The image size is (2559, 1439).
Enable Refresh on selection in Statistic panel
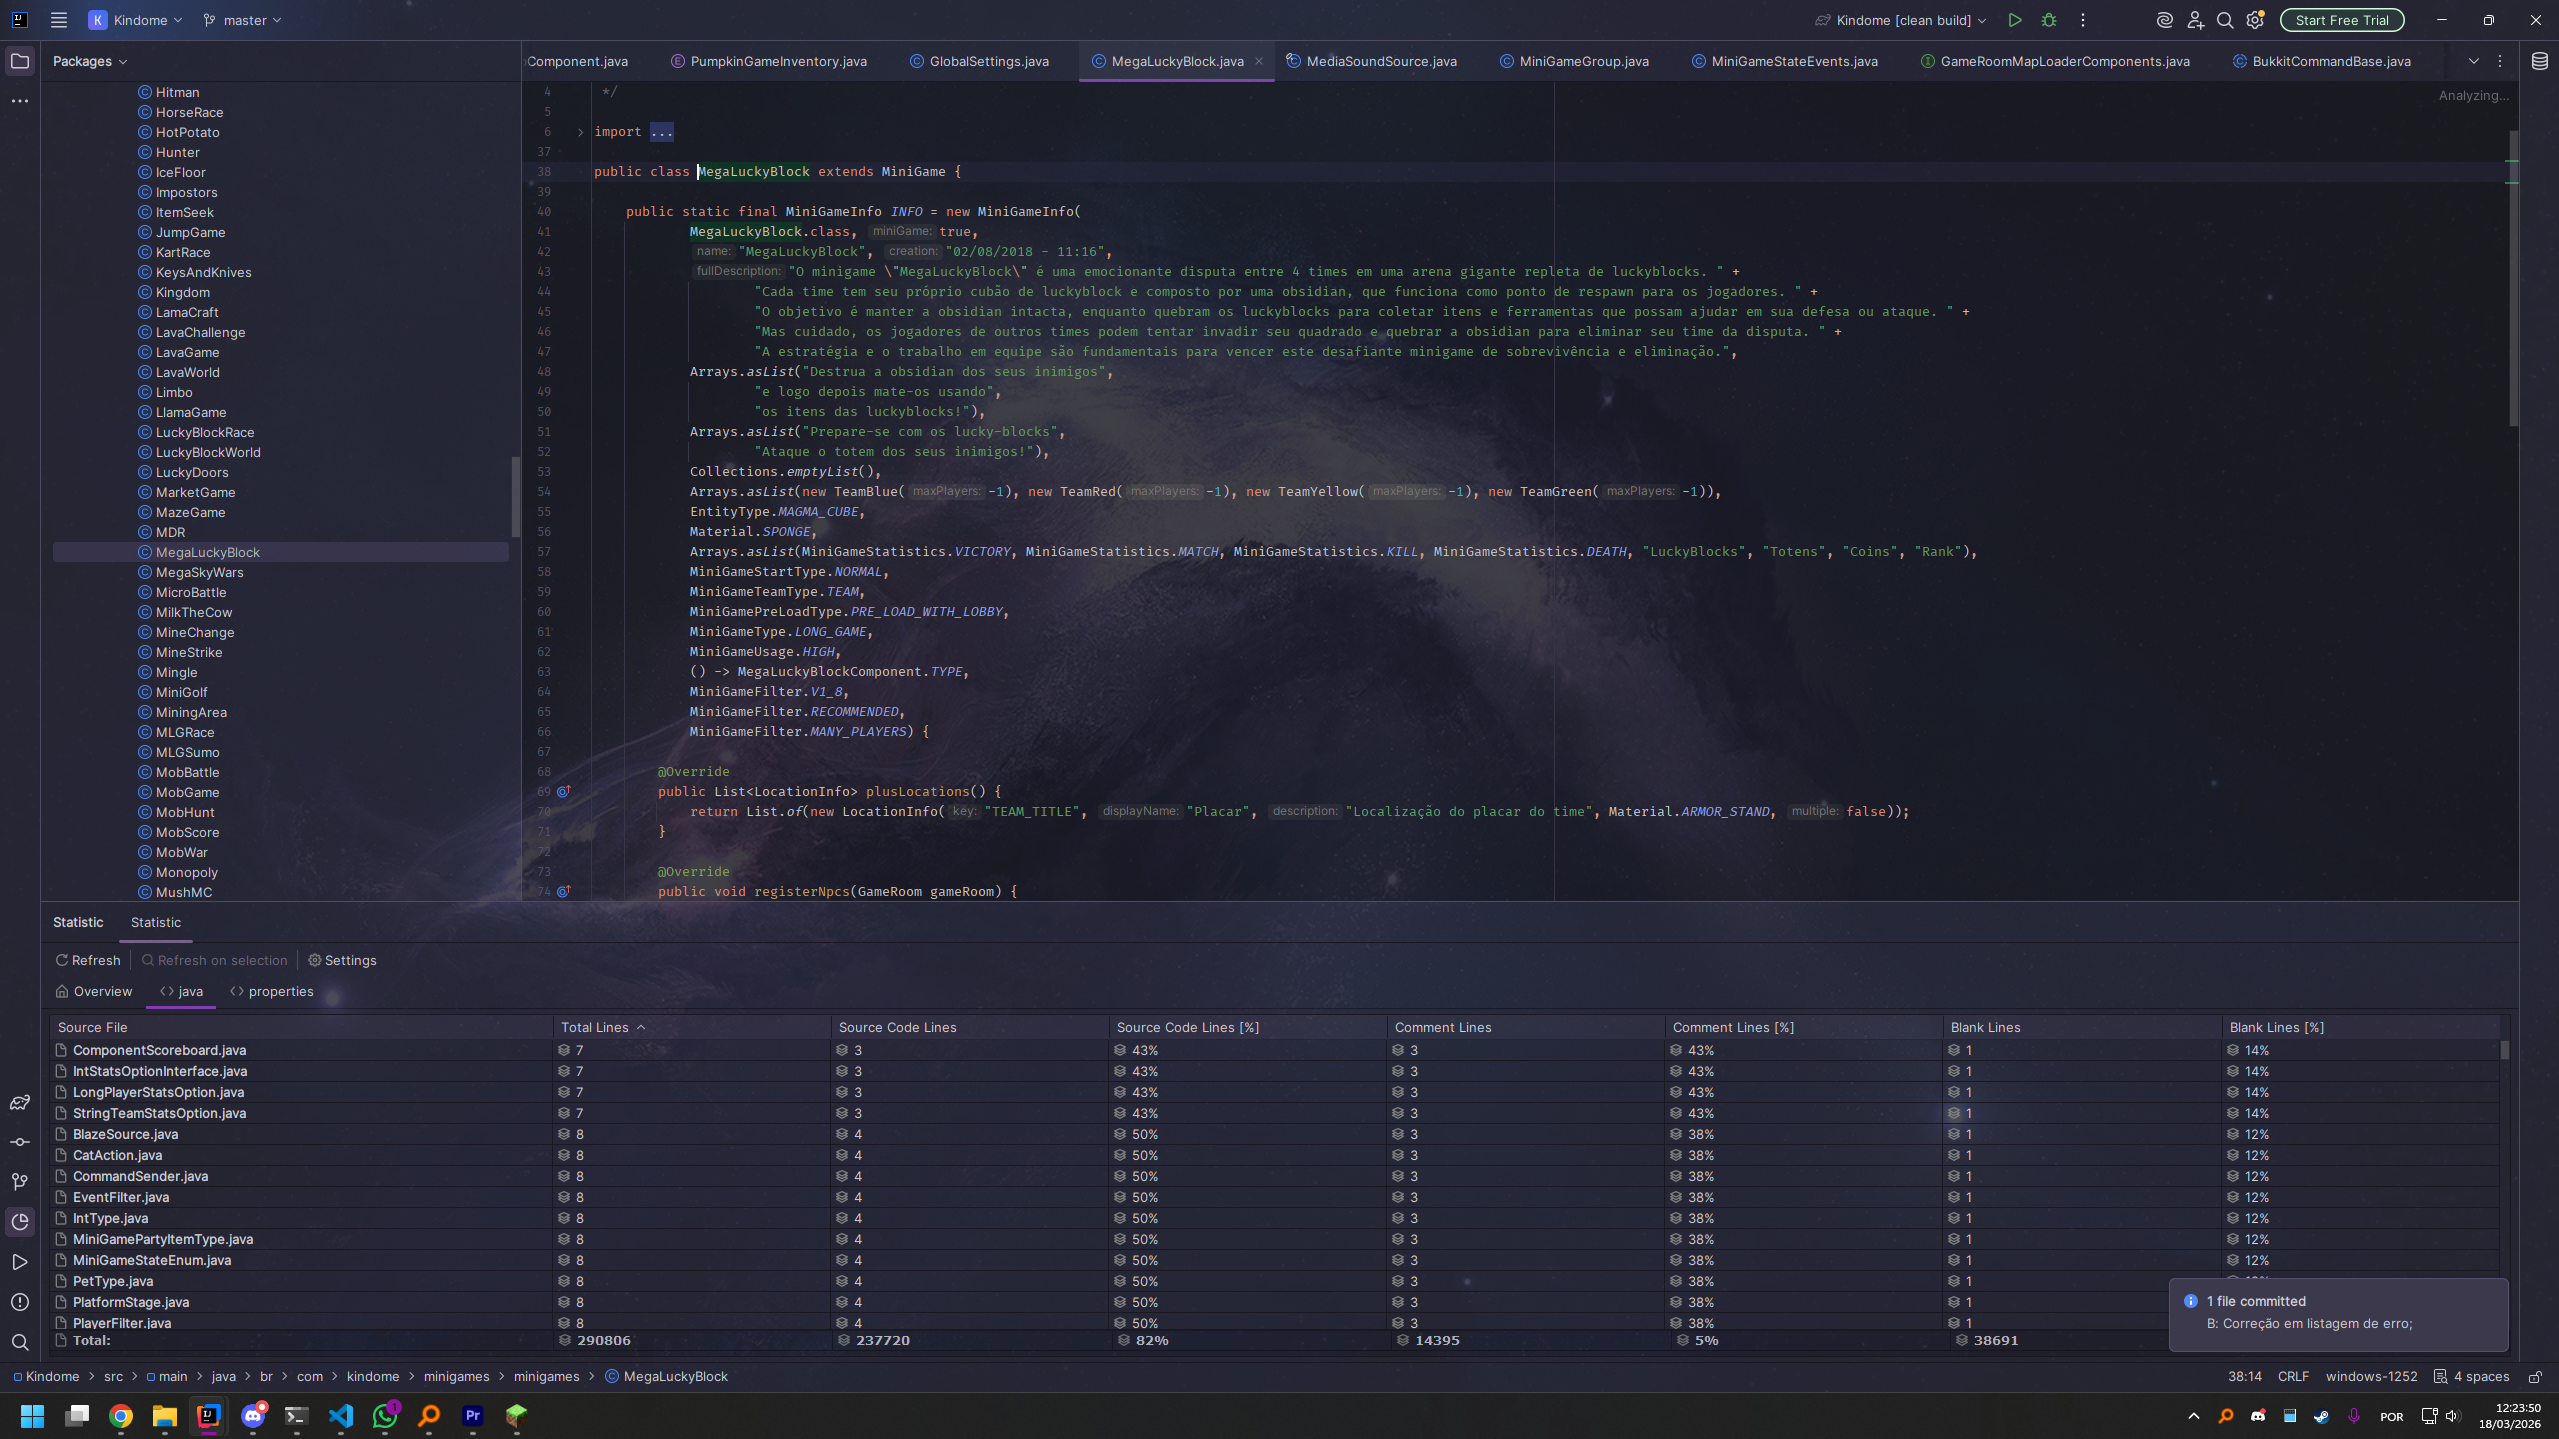point(214,960)
